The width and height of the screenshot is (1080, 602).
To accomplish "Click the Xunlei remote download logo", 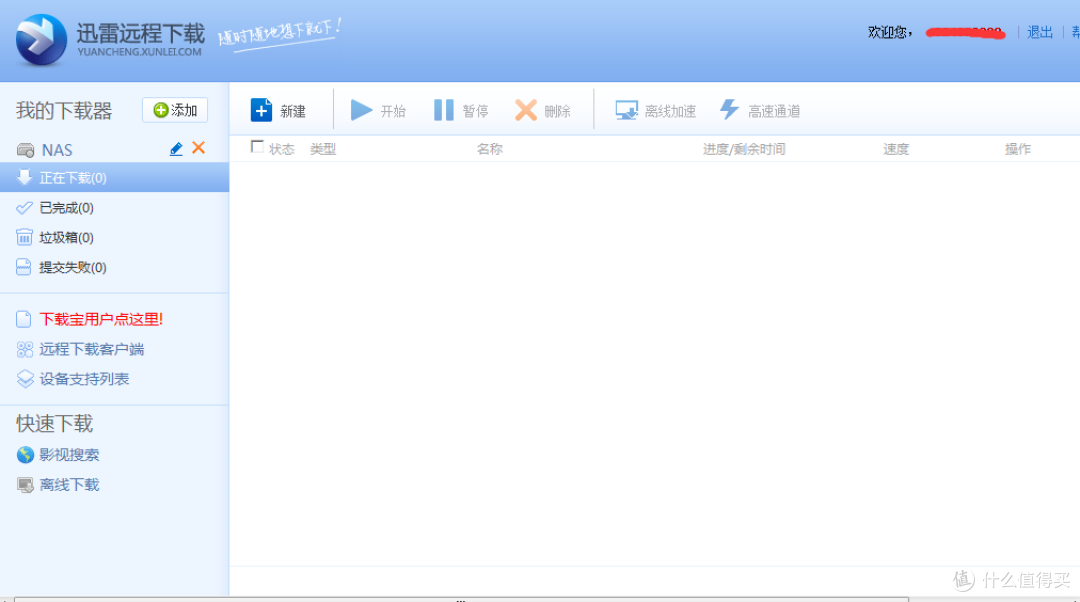I will click(110, 40).
